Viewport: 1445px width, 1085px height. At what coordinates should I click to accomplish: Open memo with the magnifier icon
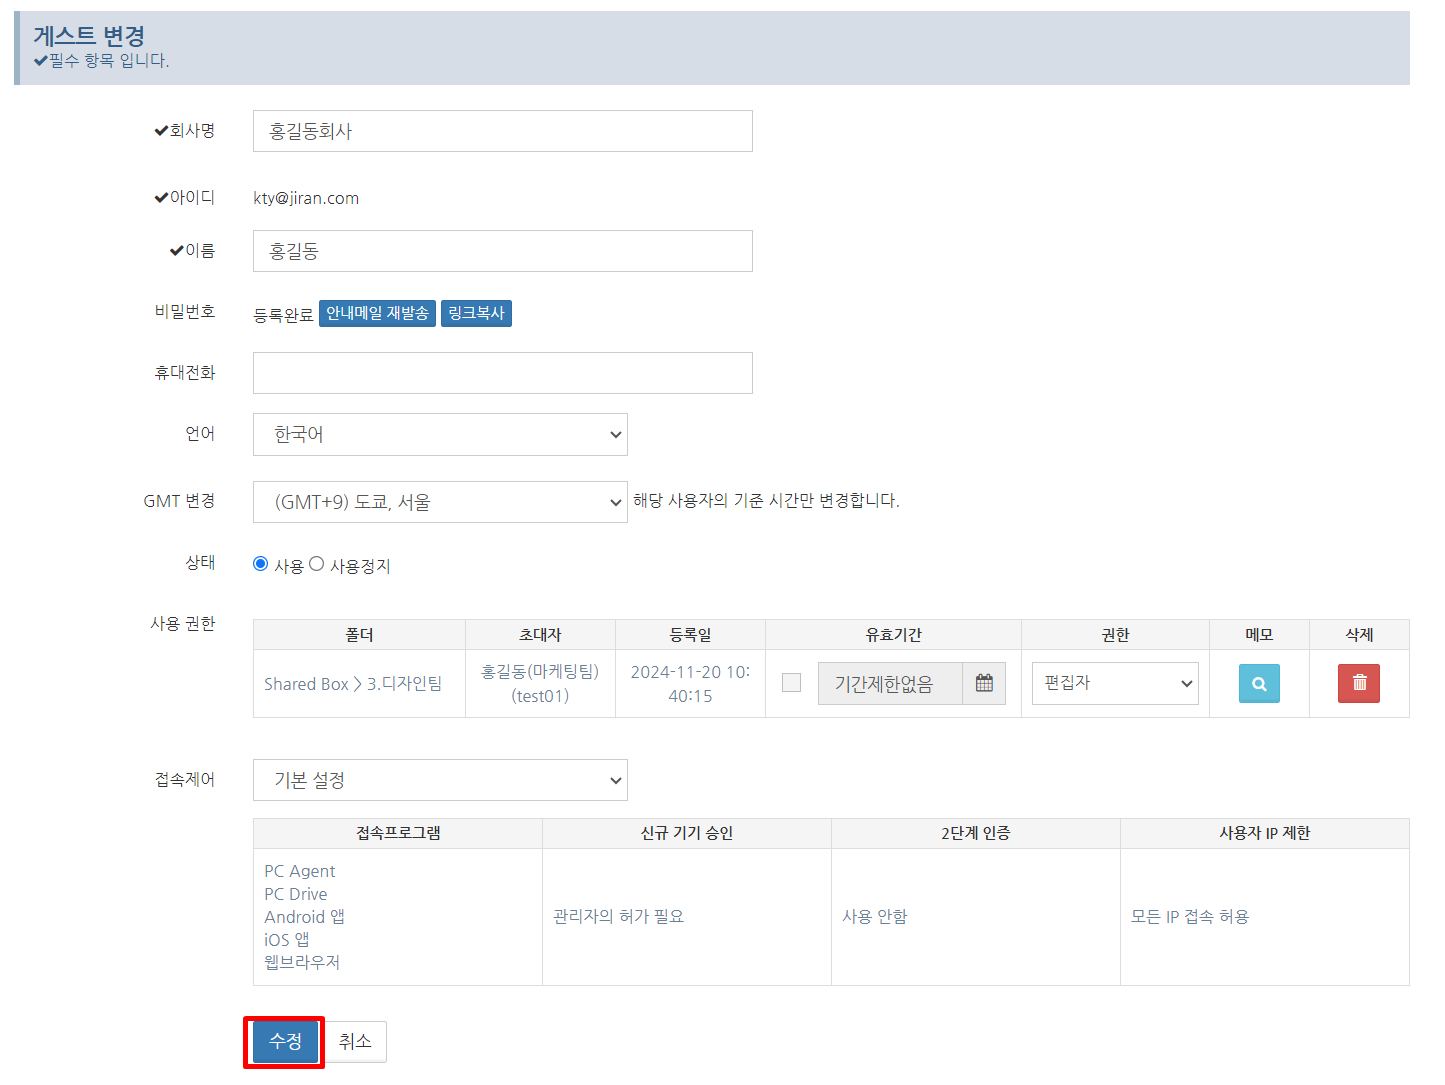pos(1258,684)
